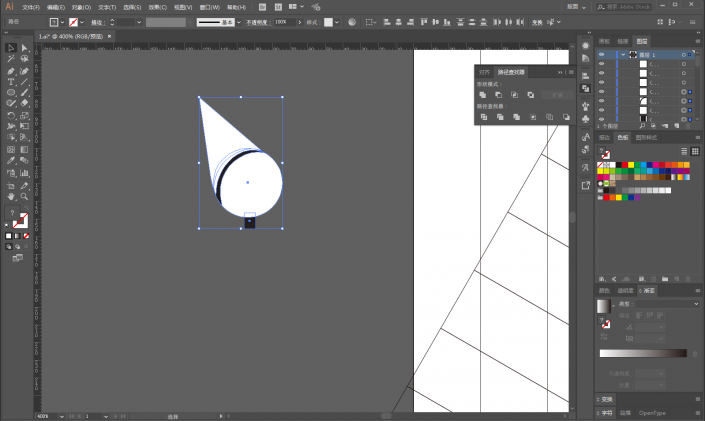
Task: Select the Paintbrush tool
Action: (25, 93)
